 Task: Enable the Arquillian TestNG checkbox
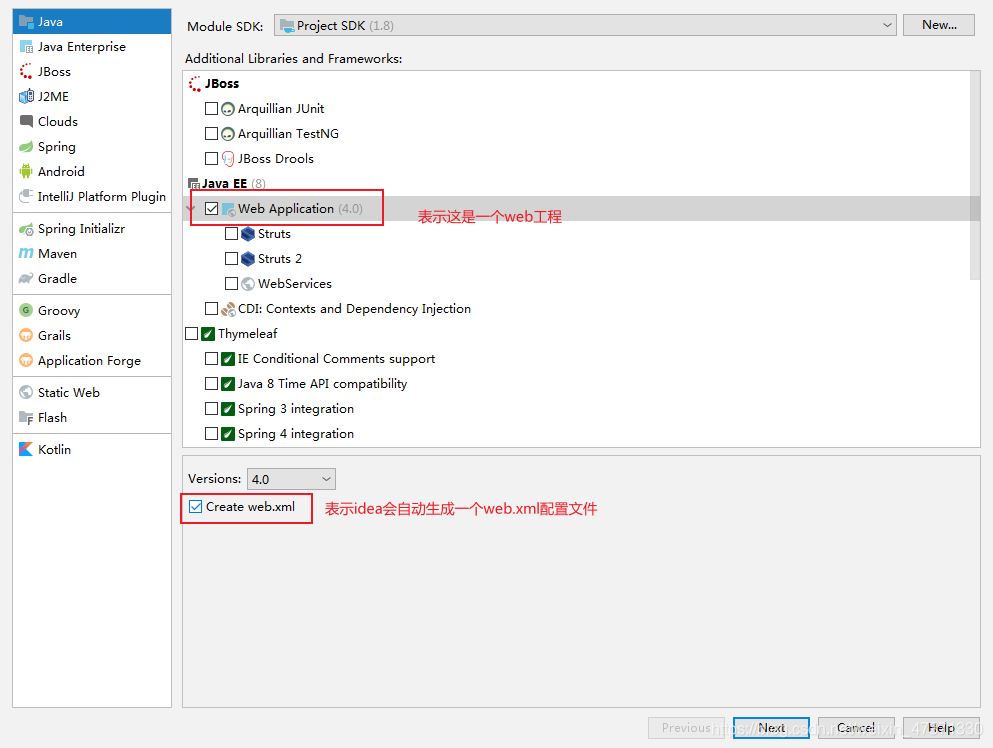212,134
